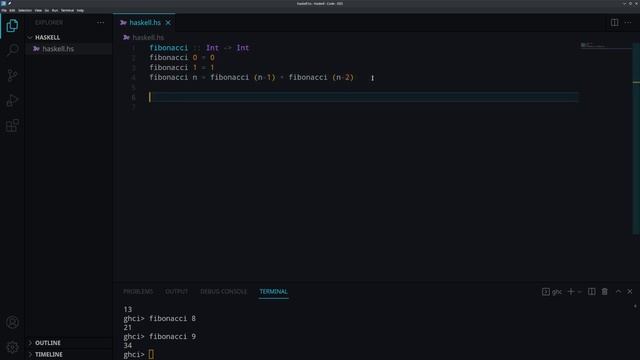
Task: Open the Extensions view
Action: pos(12,125)
